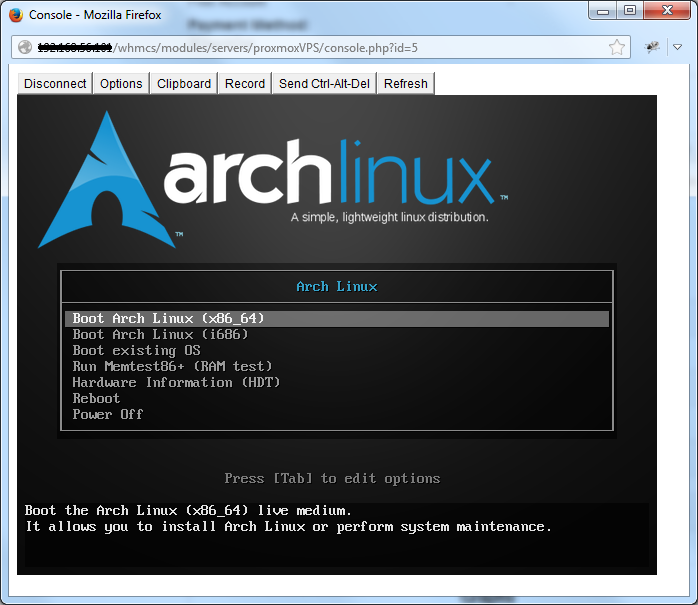698x605 pixels.
Task: Click the console URL address field
Action: pyautogui.click(x=321, y=47)
